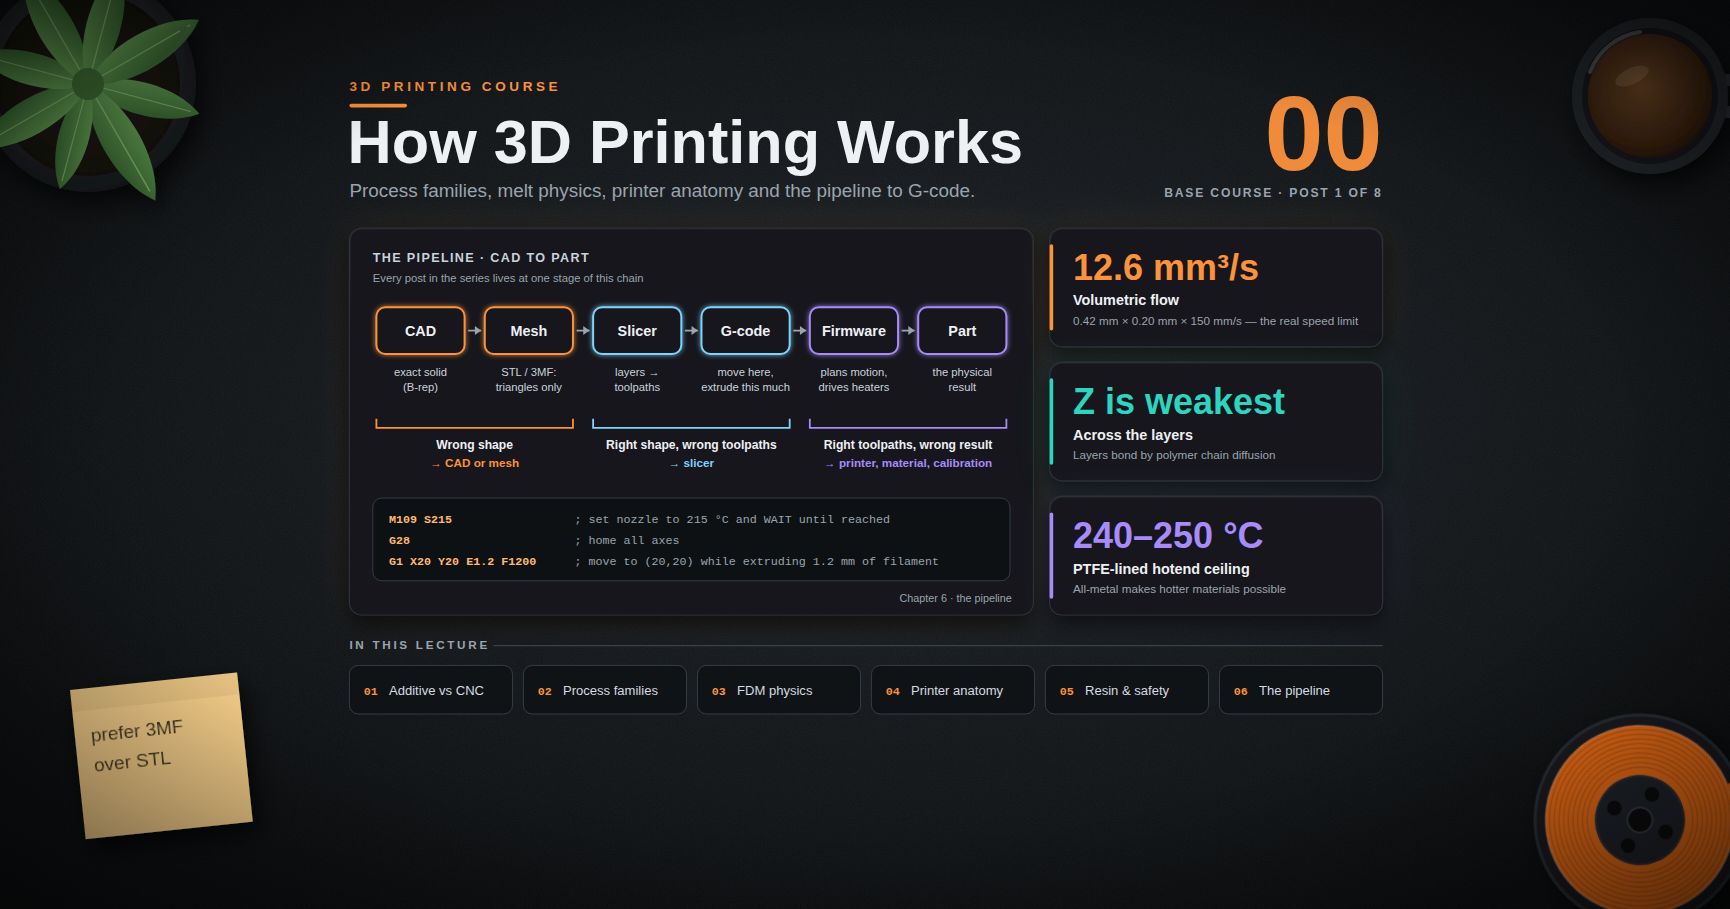Click the "Across the layers" label
This screenshot has width=1730, height=909.
[x=1133, y=435]
